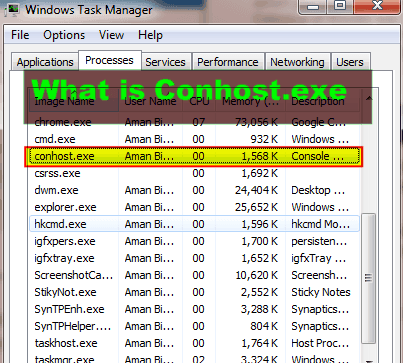403x363 pixels.
Task: Sort by Description column header
Action: 322,101
